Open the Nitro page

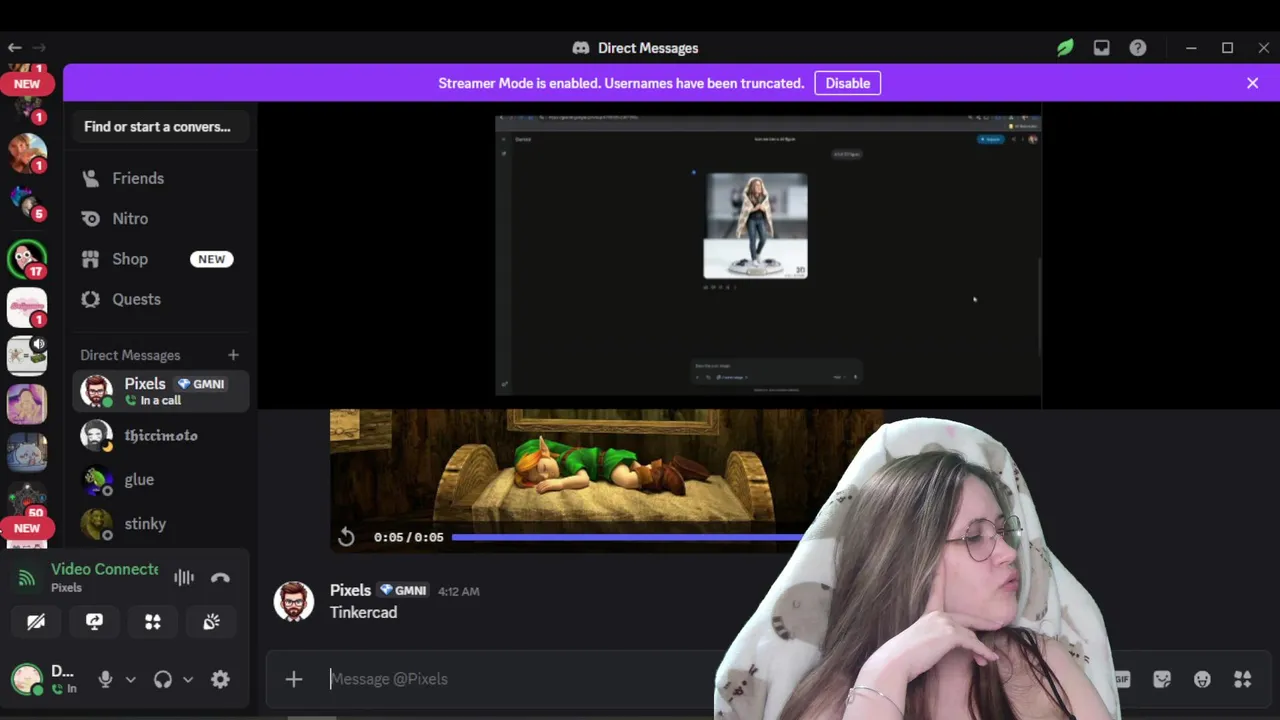[x=160, y=218]
